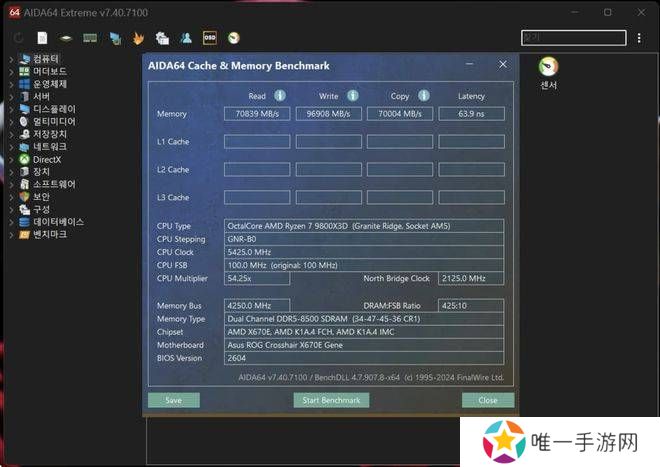Select the 구성 config icon in tree

pyautogui.click(x=25, y=209)
